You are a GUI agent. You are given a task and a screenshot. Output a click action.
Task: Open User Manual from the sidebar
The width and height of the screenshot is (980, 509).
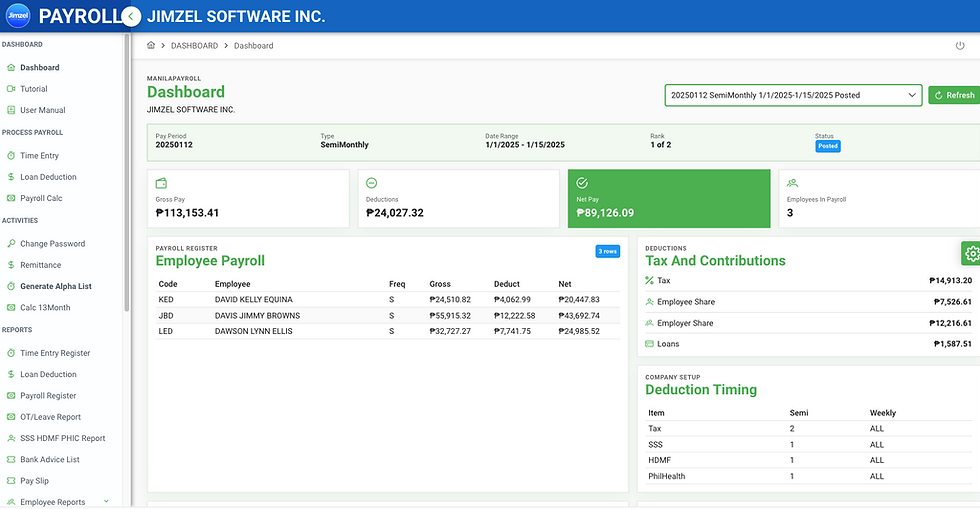[x=42, y=110]
